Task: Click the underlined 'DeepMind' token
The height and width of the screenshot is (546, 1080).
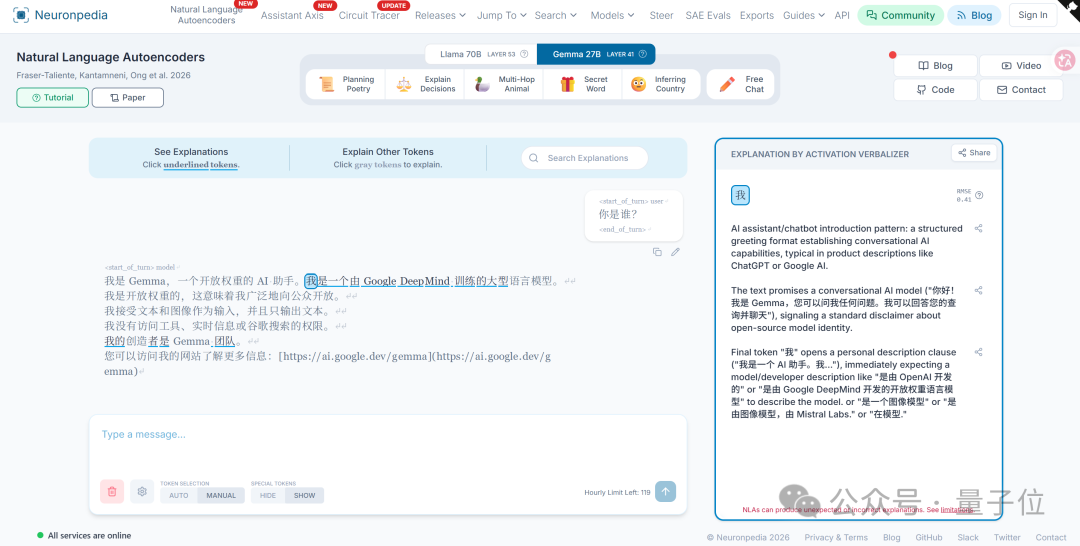Action: [x=424, y=281]
